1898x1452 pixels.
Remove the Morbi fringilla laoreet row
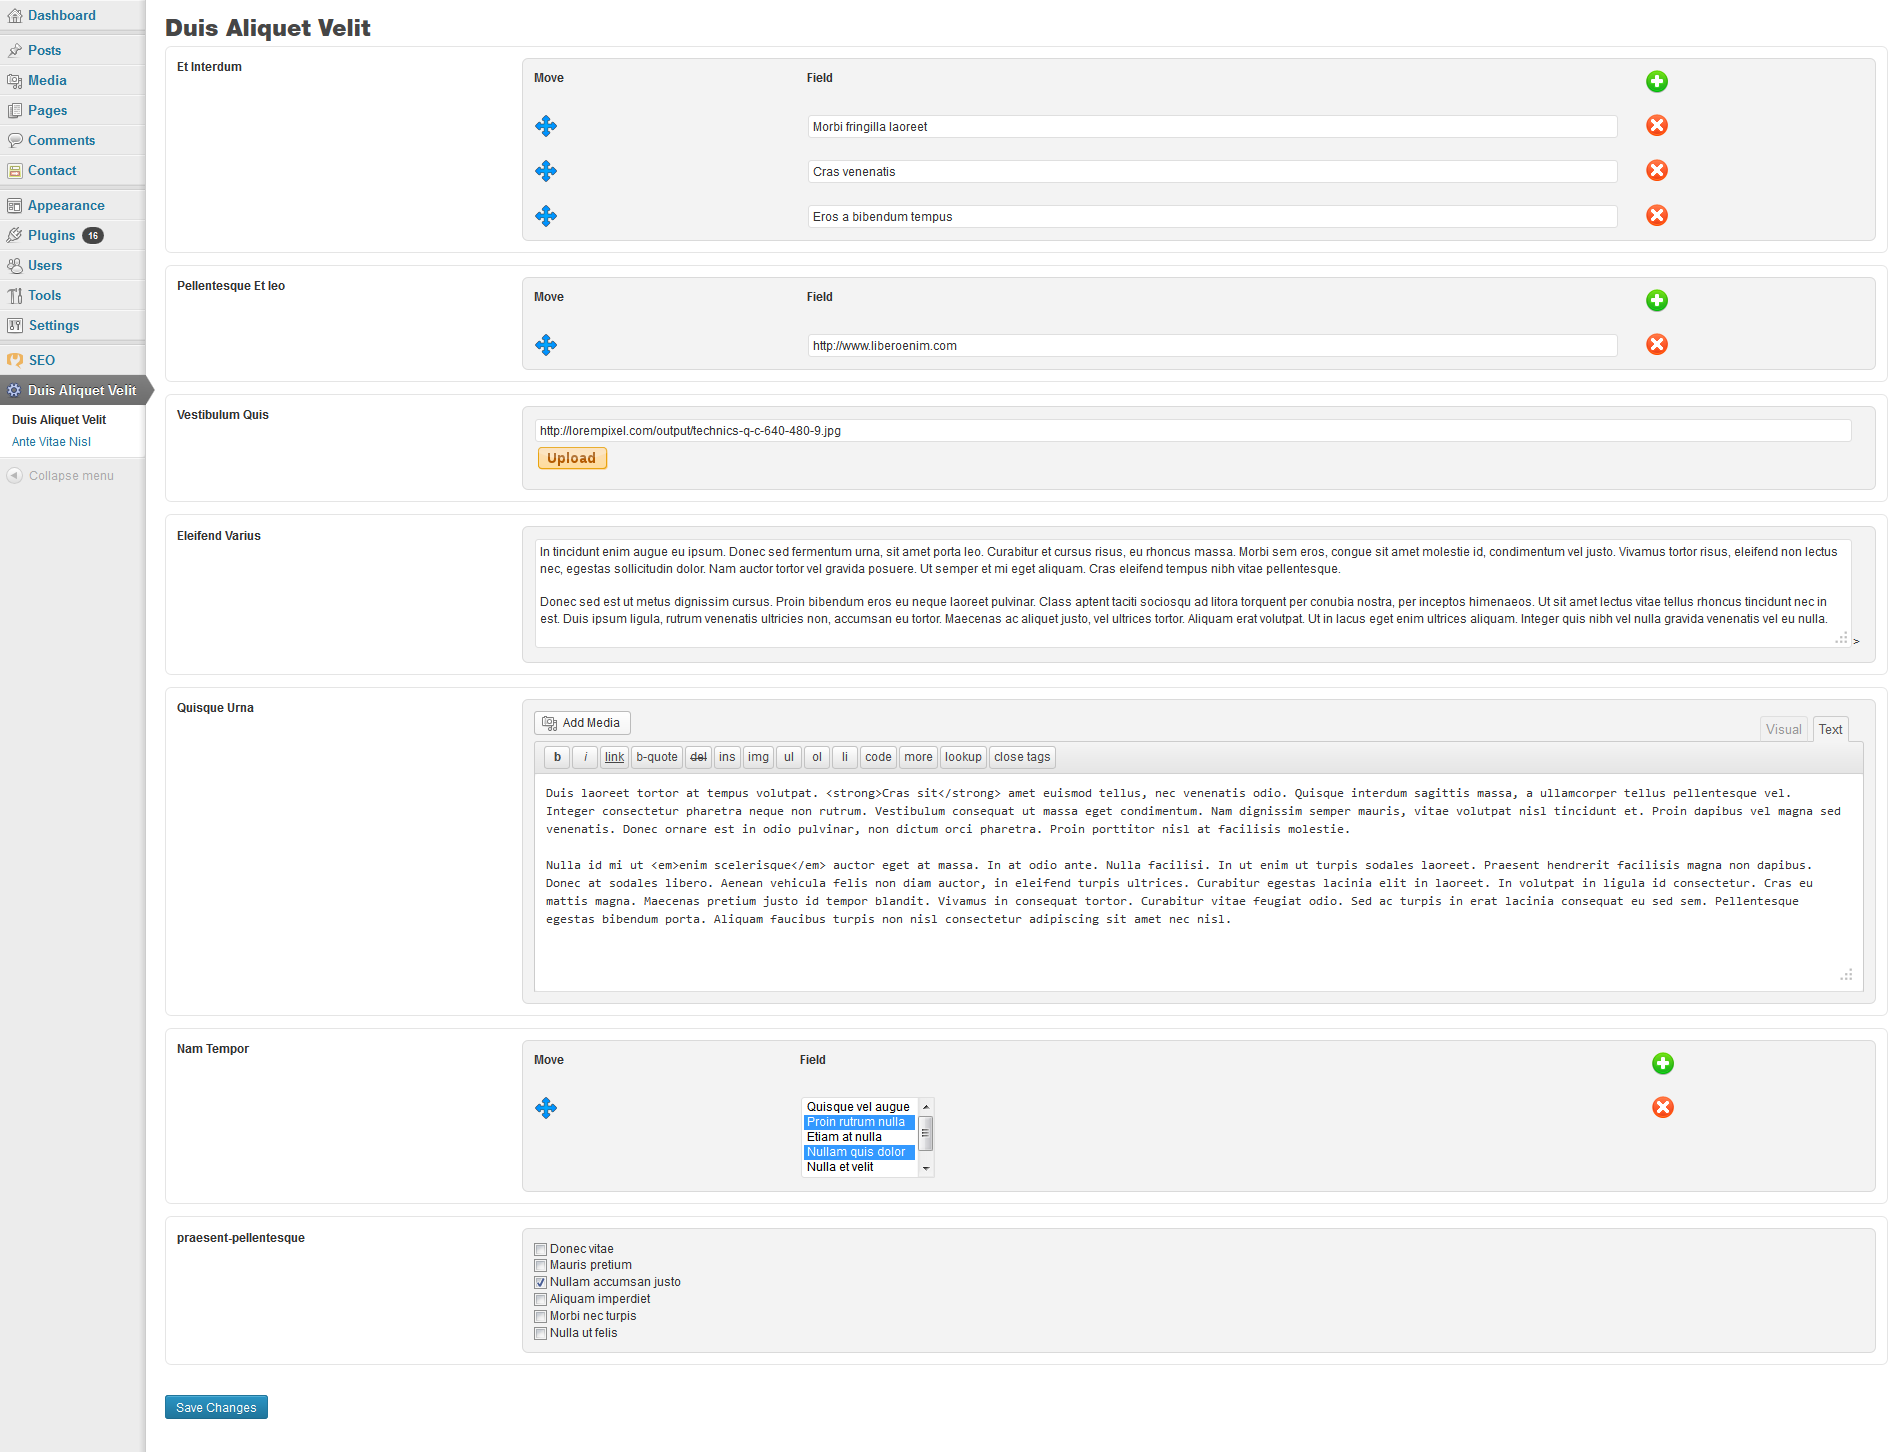[1656, 125]
